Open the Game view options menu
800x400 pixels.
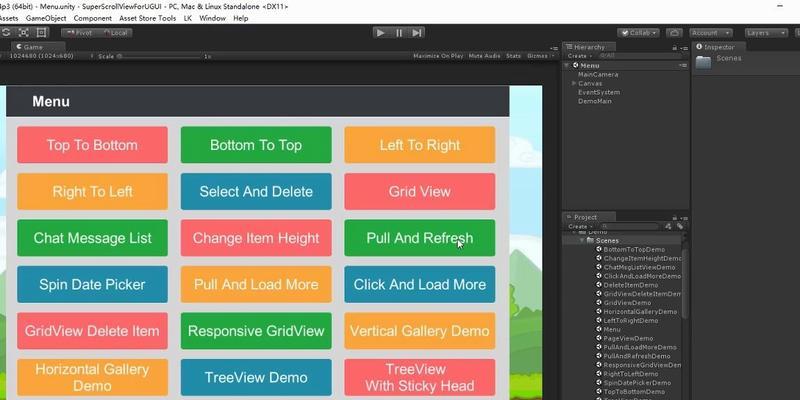(554, 48)
